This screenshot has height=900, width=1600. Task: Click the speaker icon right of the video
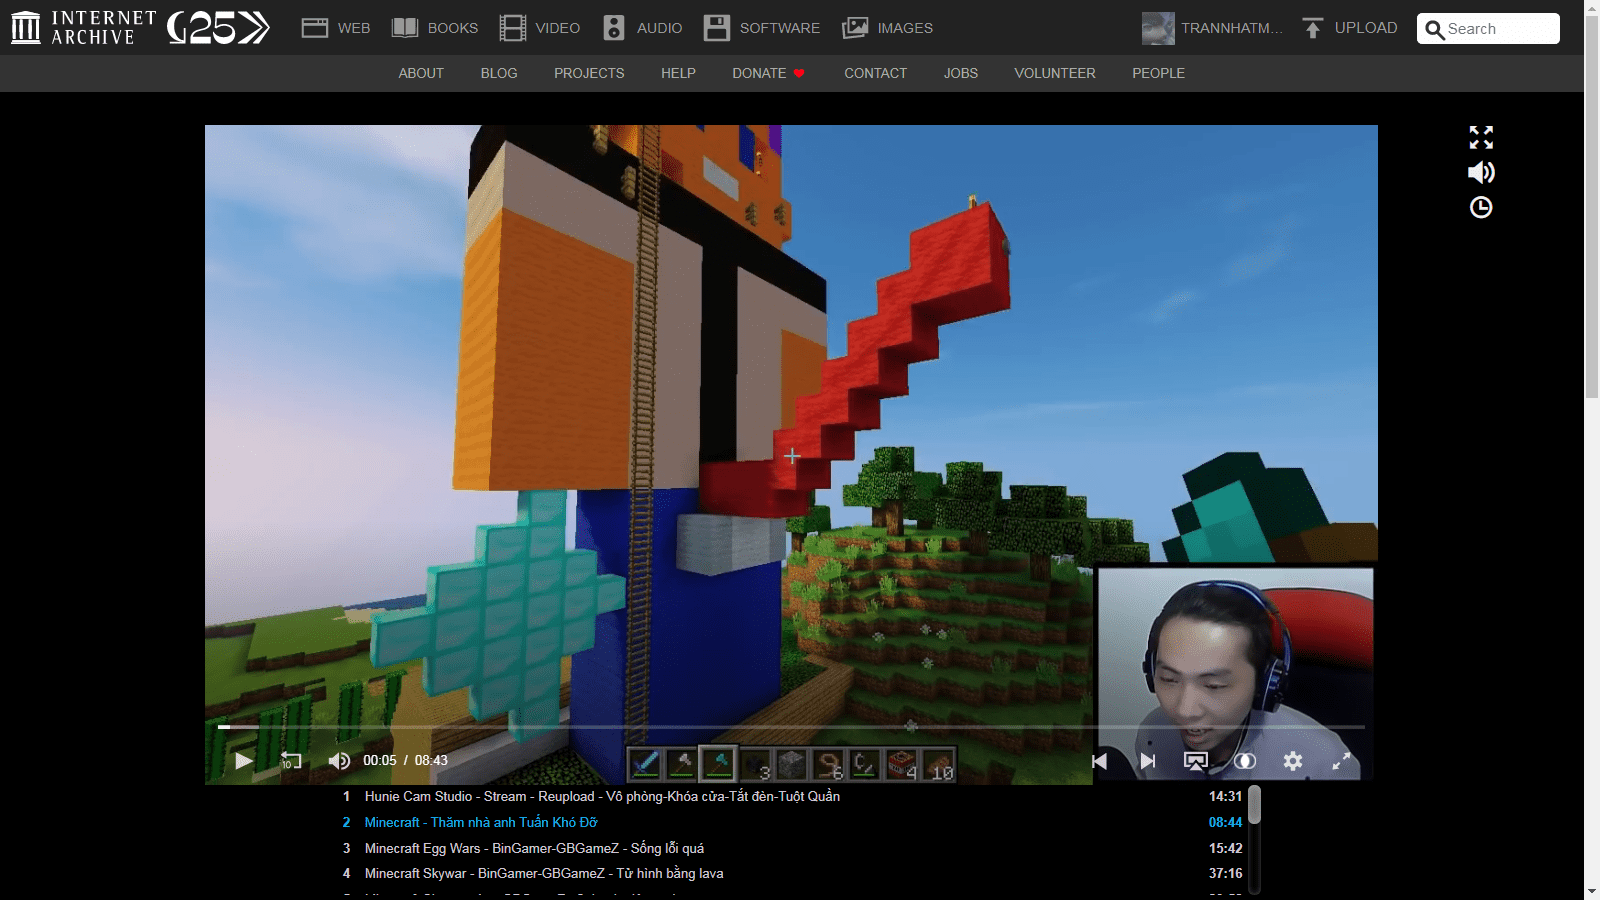click(1481, 173)
